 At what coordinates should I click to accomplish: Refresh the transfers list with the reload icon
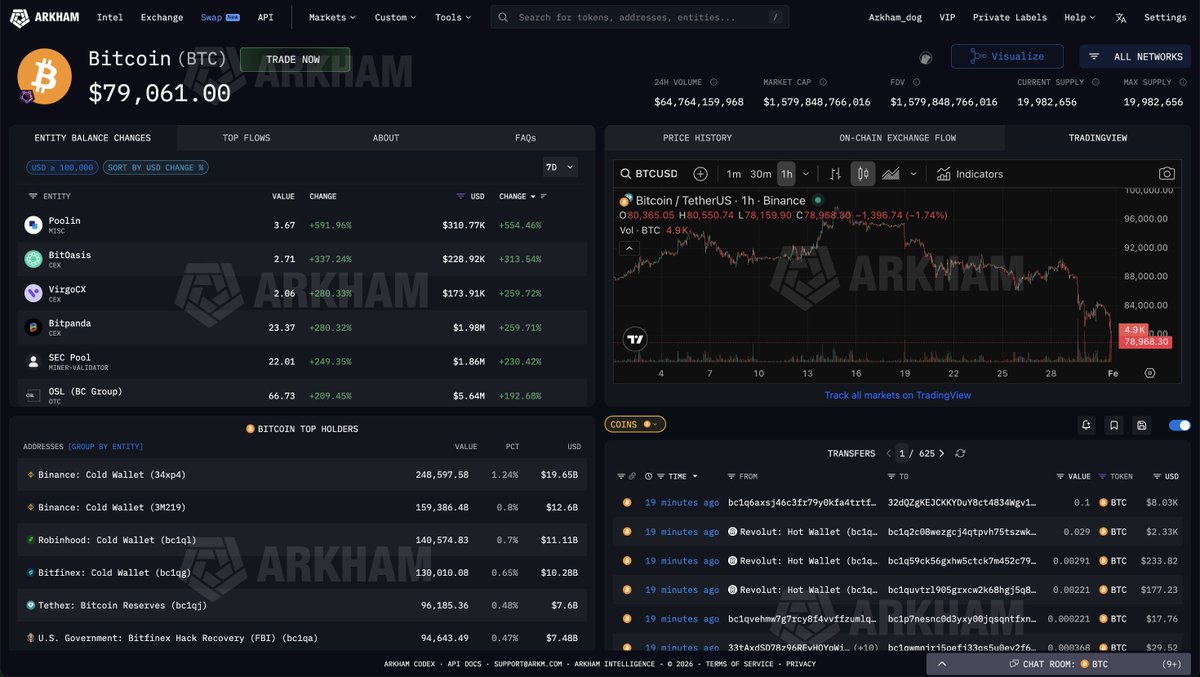[960, 453]
